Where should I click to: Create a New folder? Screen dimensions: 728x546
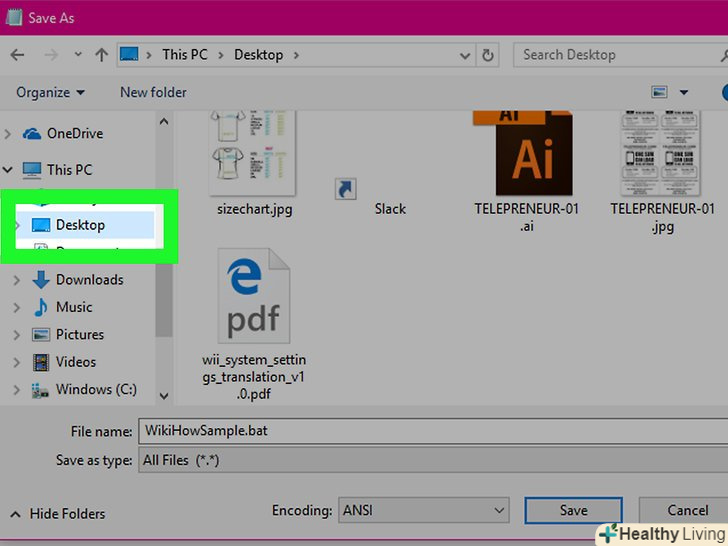(153, 92)
